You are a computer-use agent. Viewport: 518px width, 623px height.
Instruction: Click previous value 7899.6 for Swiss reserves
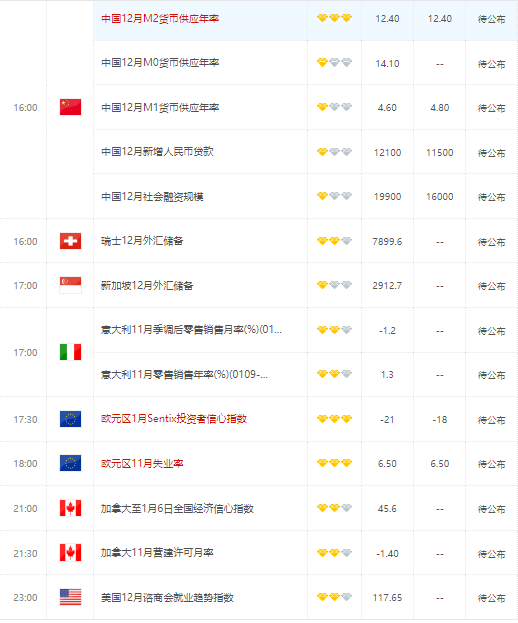click(x=387, y=242)
